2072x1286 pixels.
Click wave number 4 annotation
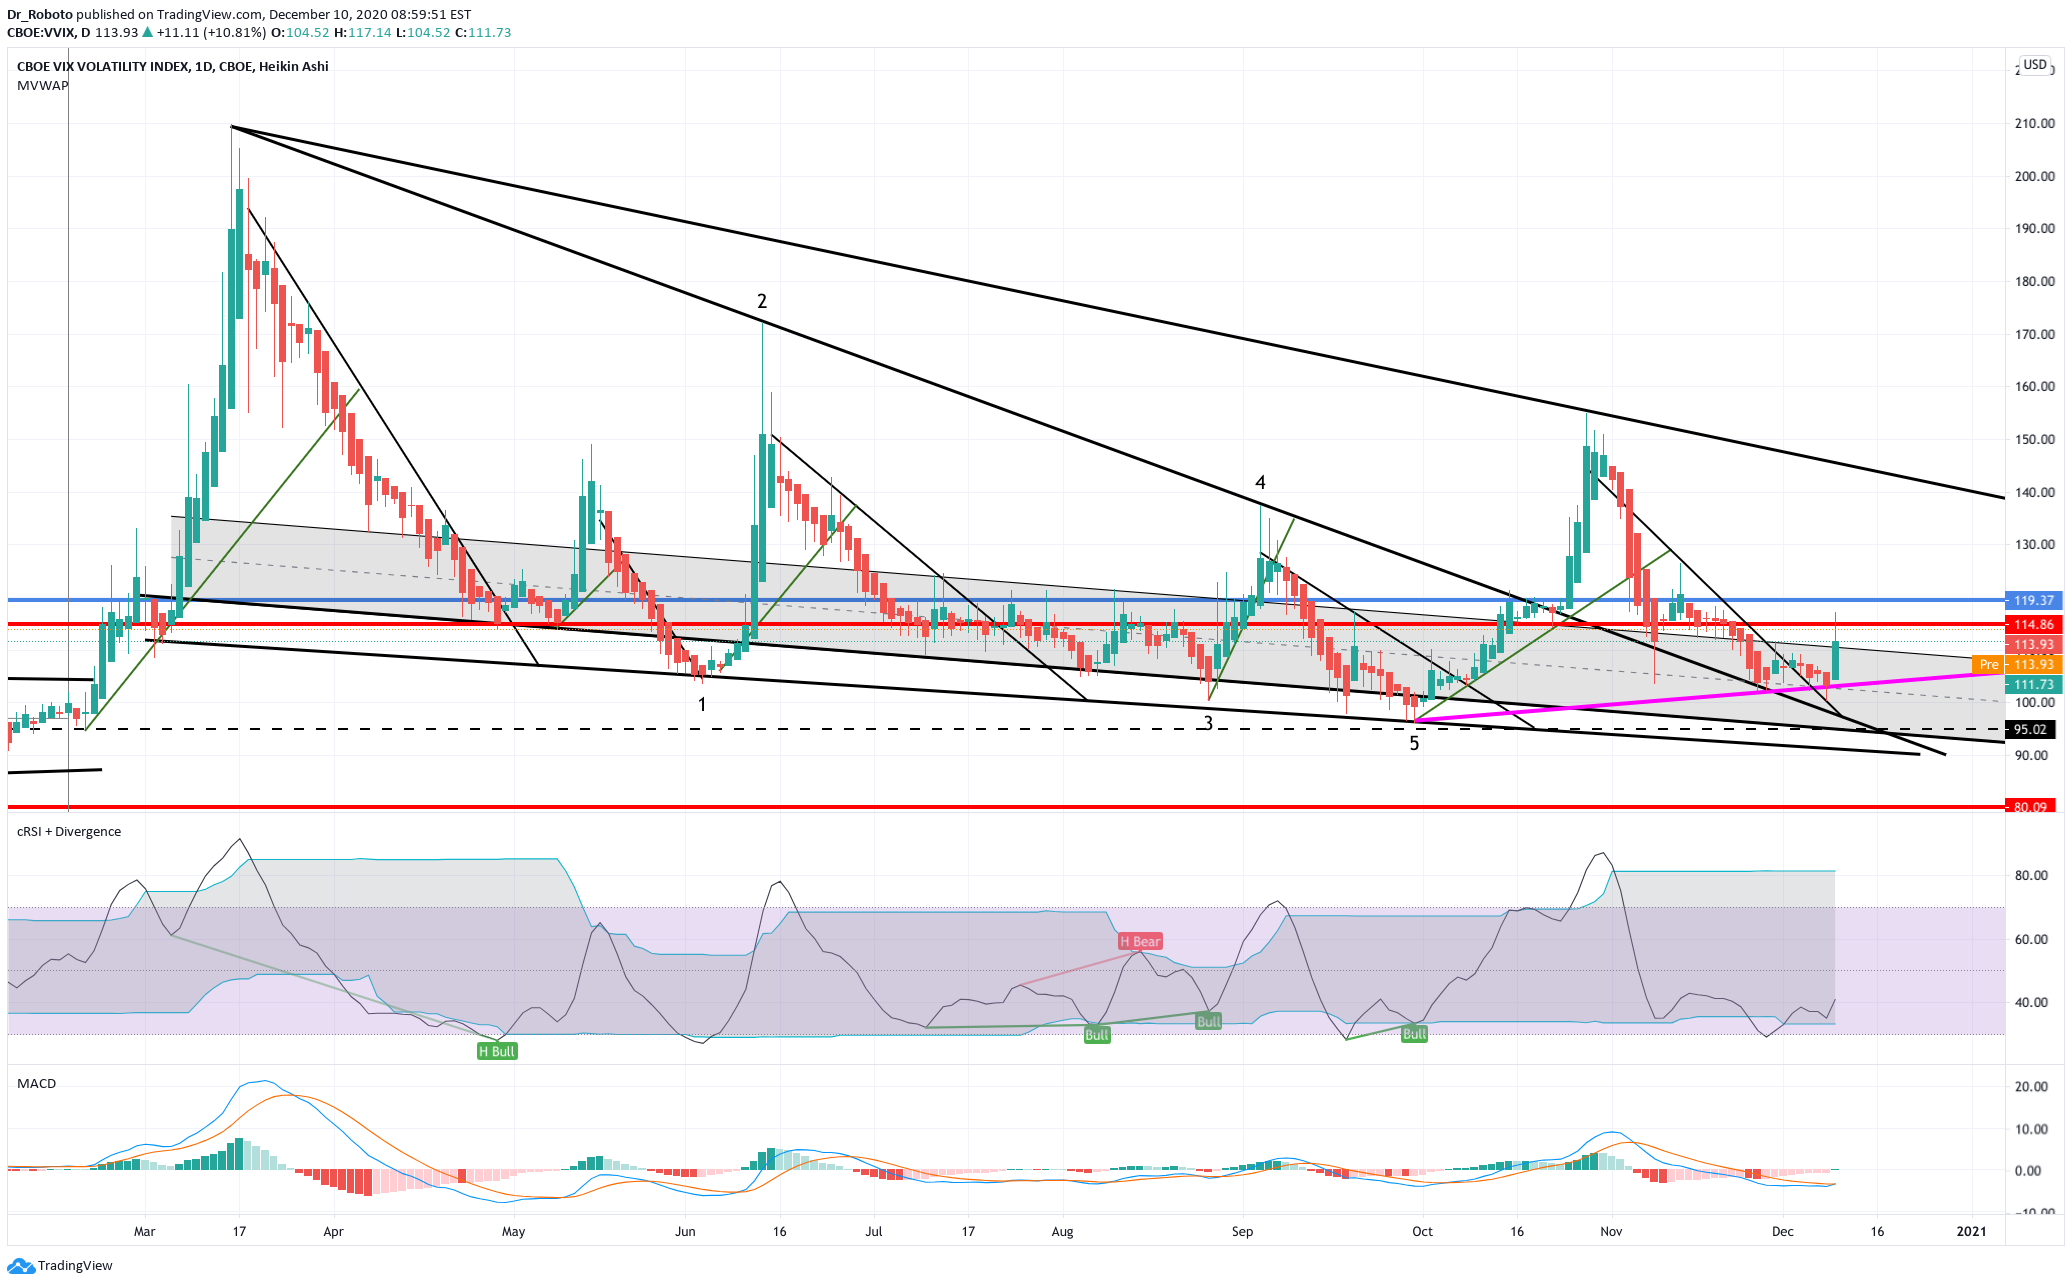click(1260, 483)
